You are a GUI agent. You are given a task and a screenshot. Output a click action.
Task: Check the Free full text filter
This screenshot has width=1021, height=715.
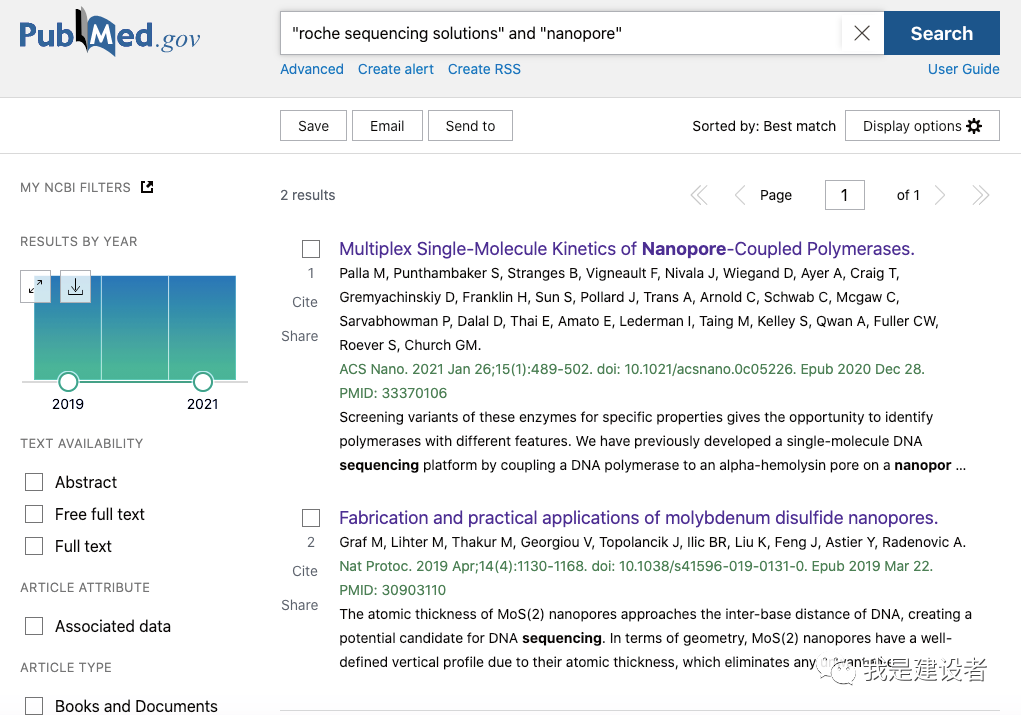point(34,514)
